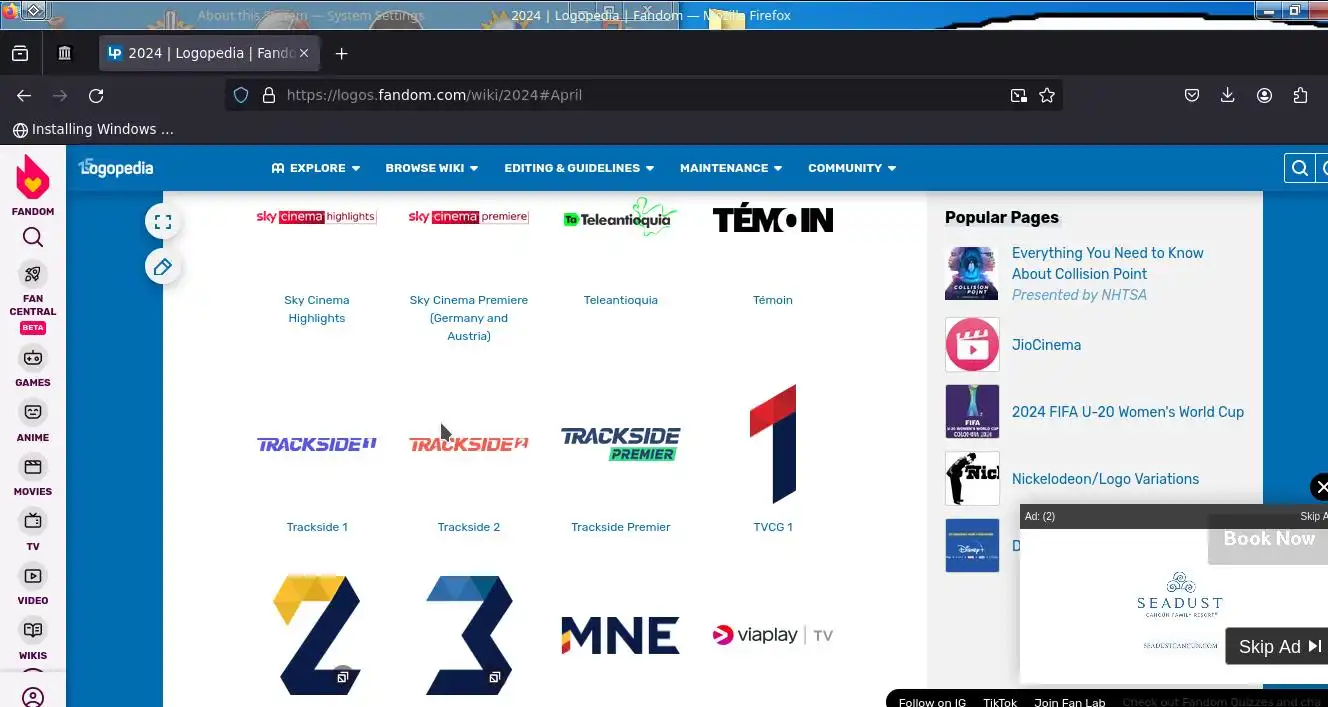This screenshot has width=1328, height=707.
Task: Click Follow on IG link
Action: (932, 702)
